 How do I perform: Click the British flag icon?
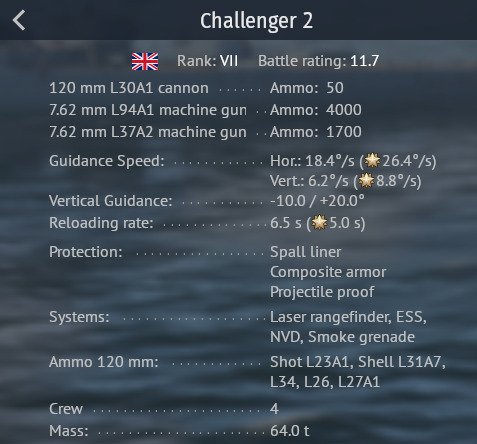145,61
